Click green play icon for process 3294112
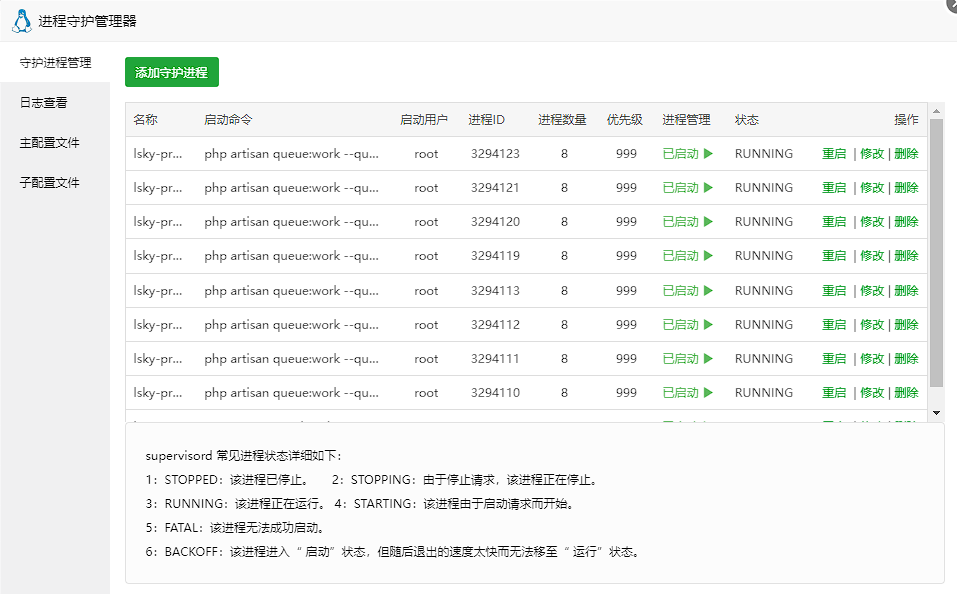The width and height of the screenshot is (957, 594). tap(708, 325)
